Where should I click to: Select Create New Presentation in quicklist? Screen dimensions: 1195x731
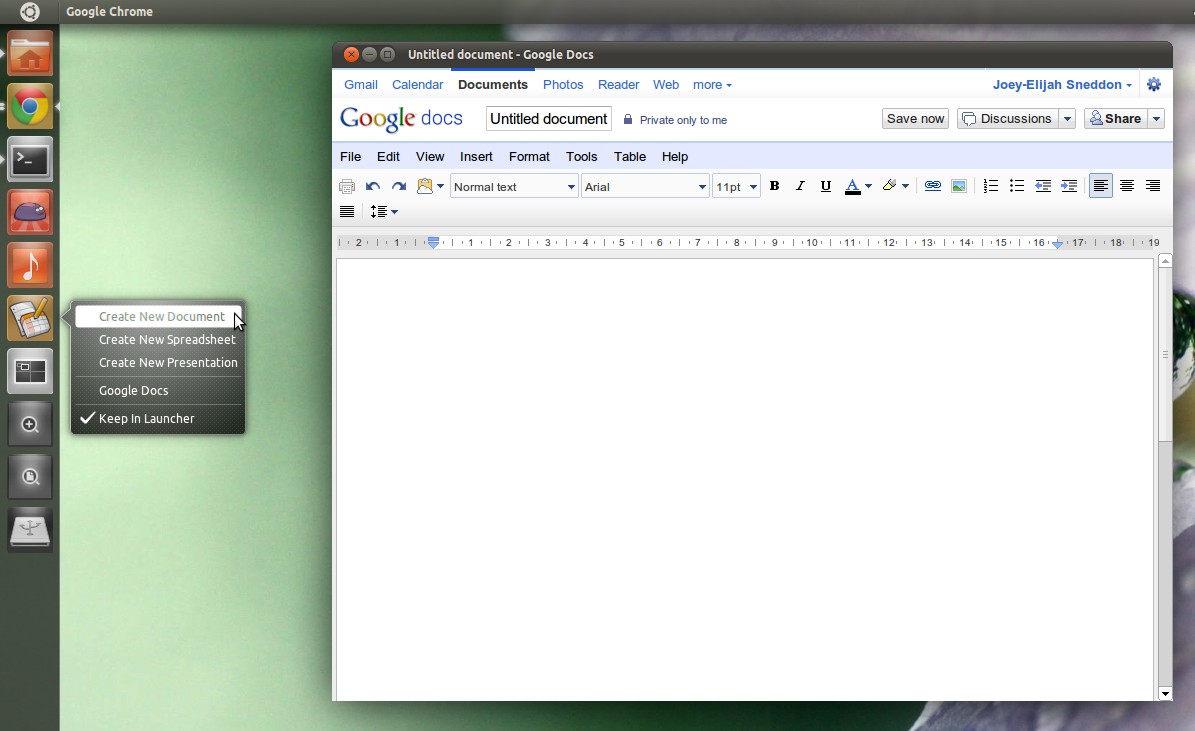coord(159,363)
